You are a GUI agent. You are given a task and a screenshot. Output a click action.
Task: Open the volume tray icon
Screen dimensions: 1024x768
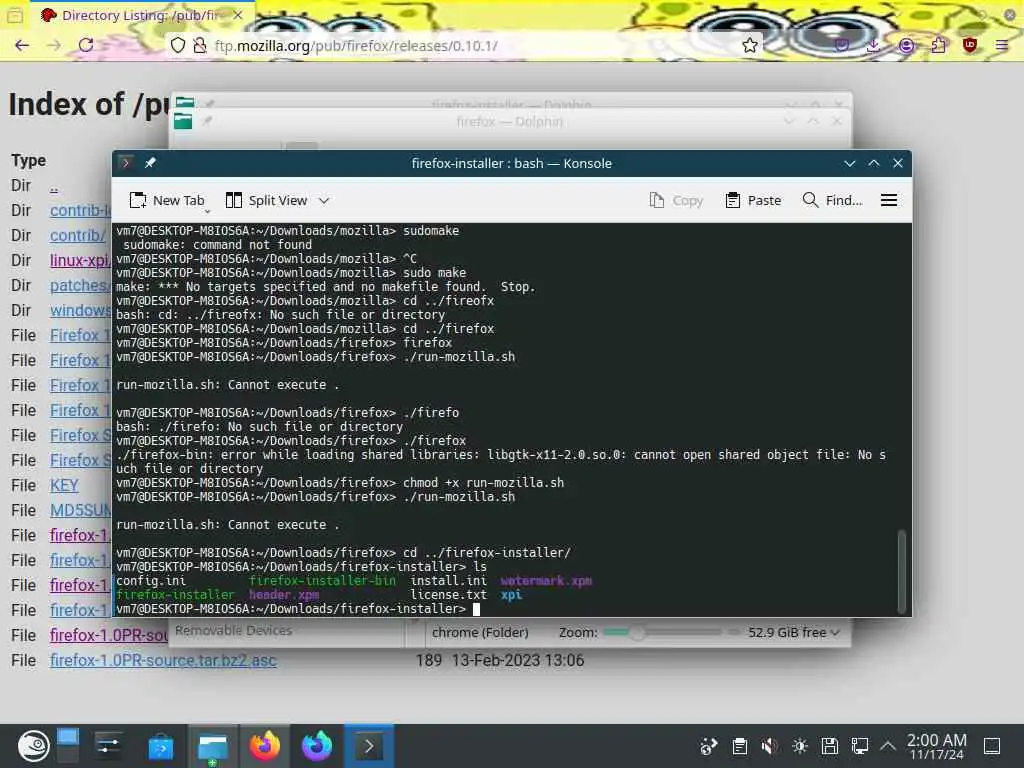(769, 746)
